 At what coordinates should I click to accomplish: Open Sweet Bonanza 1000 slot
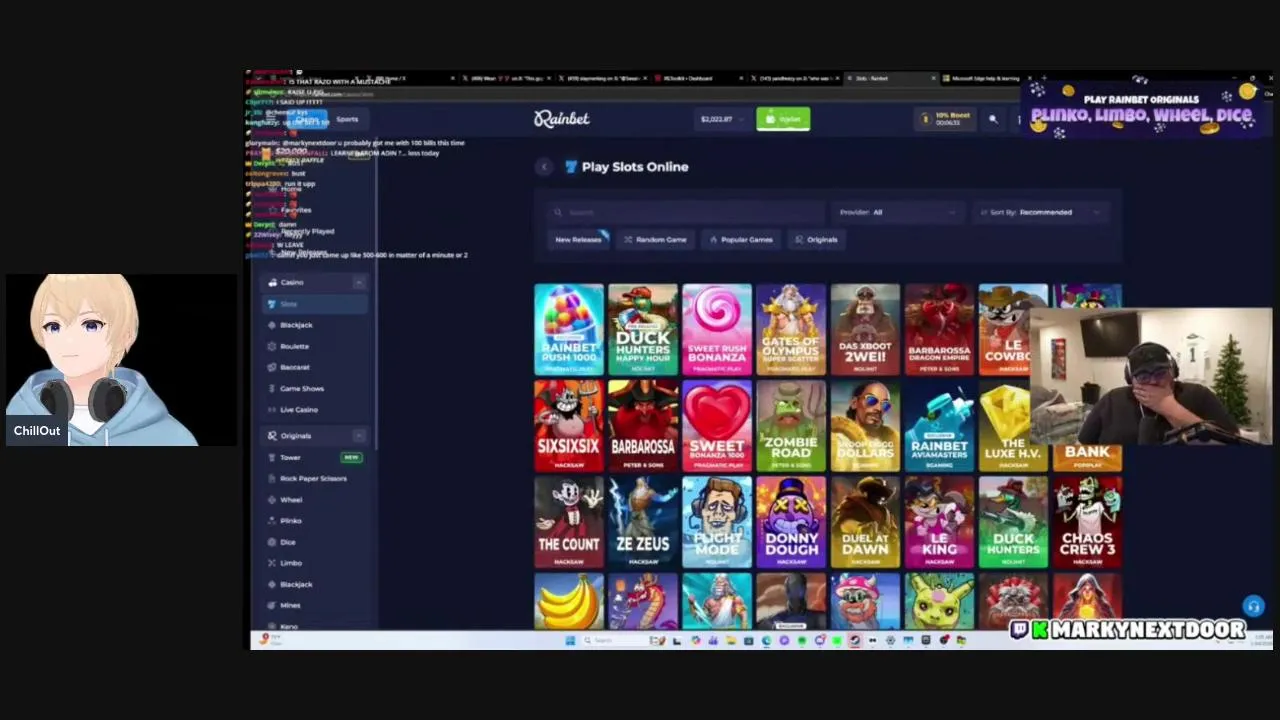click(717, 426)
